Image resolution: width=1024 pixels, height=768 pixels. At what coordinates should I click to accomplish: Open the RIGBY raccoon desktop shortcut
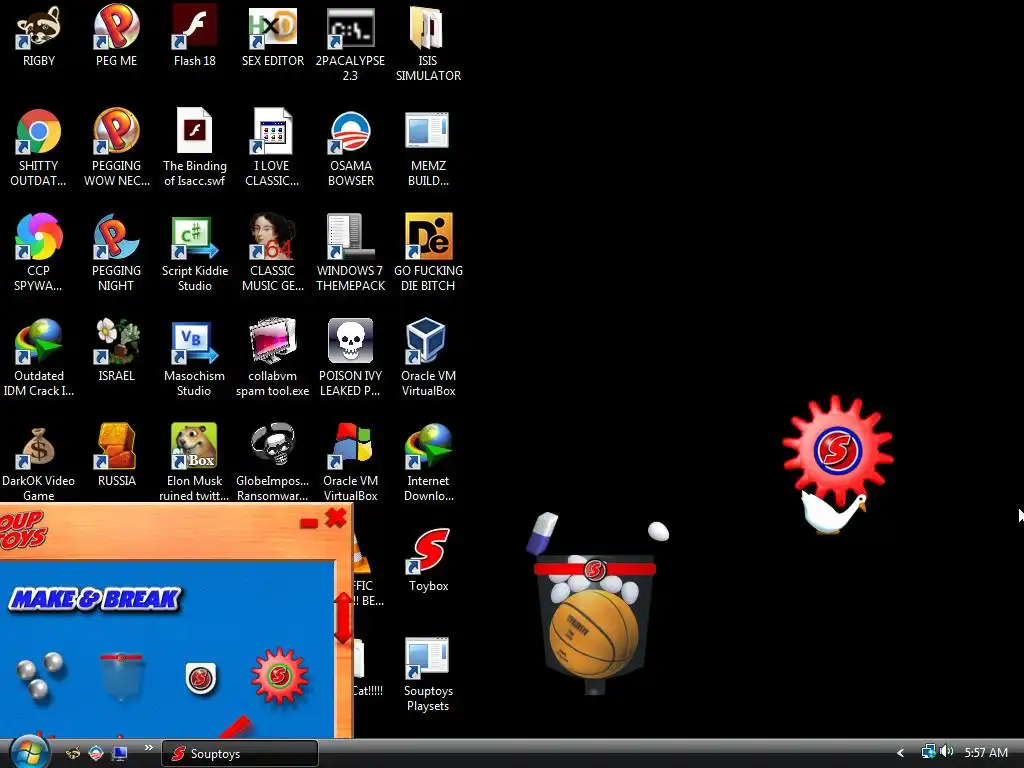click(39, 37)
